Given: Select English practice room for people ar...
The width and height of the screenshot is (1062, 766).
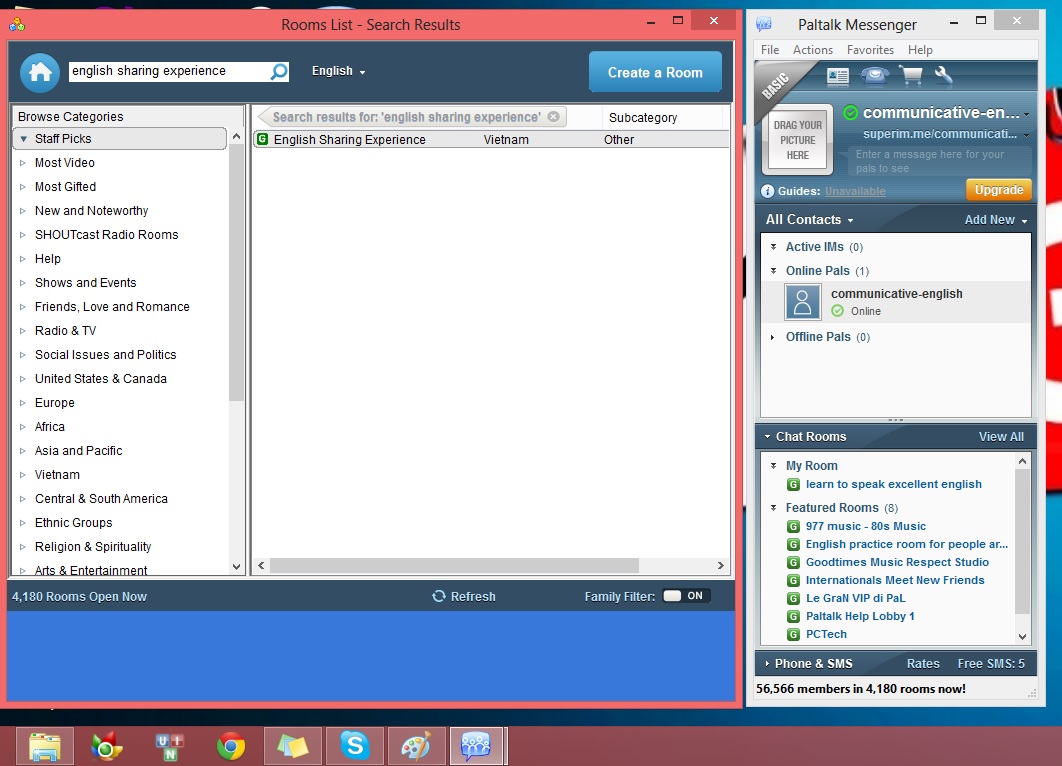Looking at the screenshot, I should 906,544.
